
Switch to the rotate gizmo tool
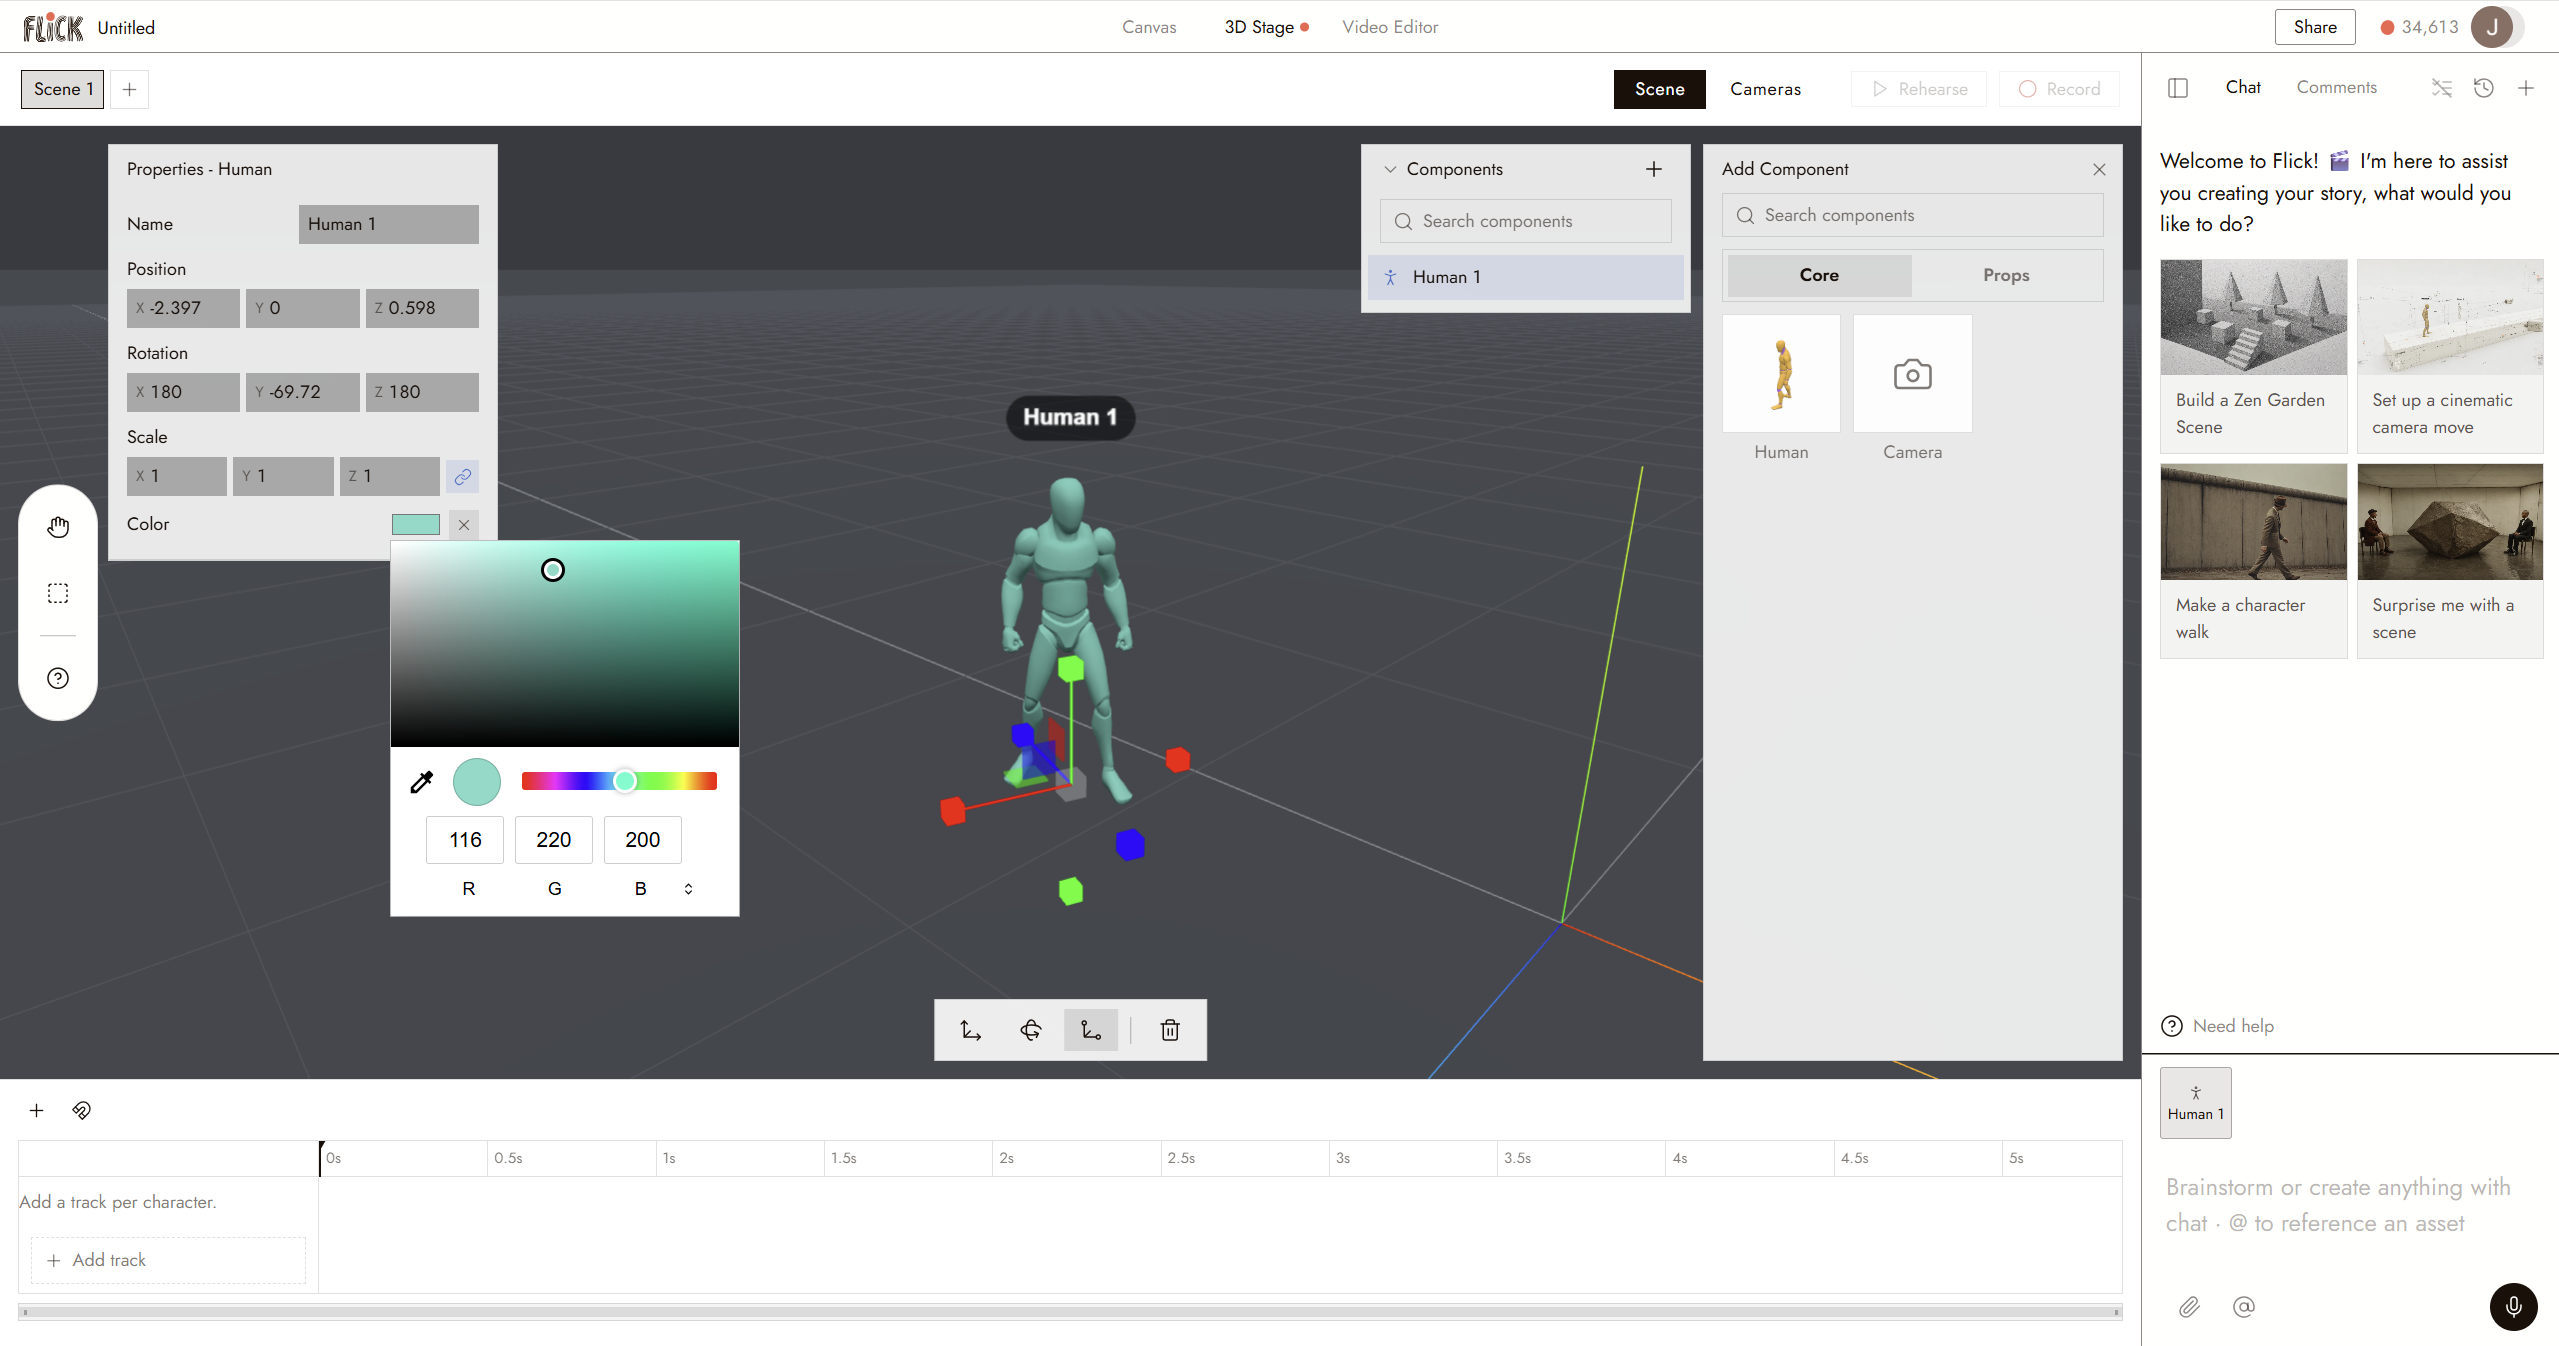1031,1030
